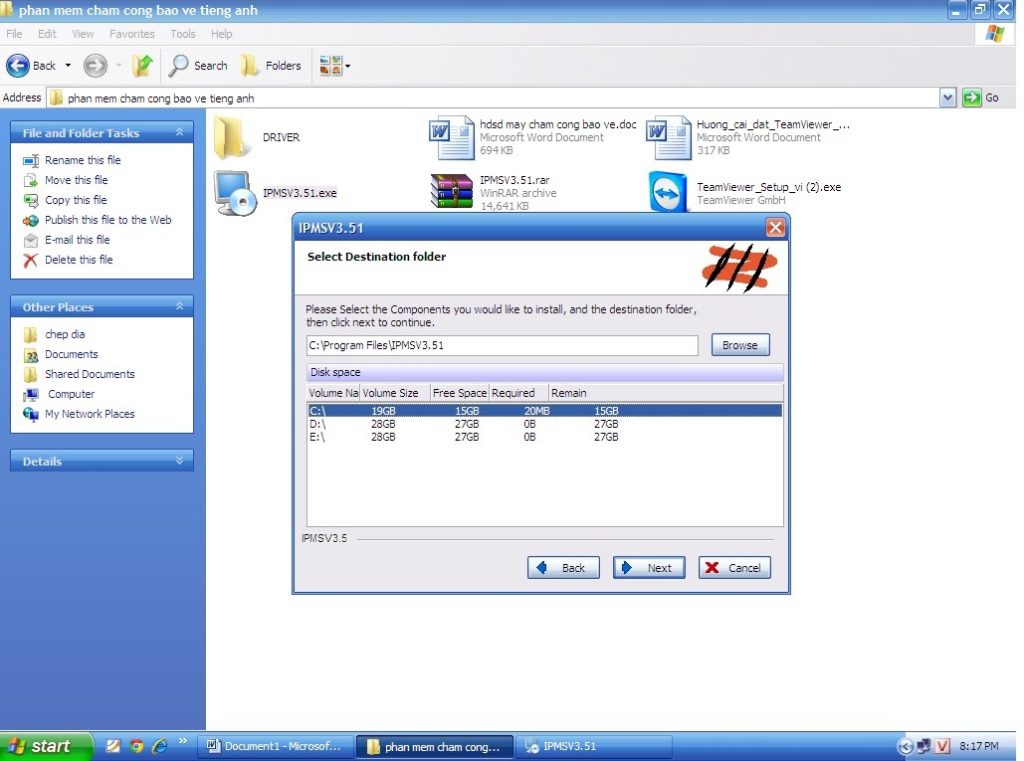Select the IPMSV3.51.exe installer icon
The height and width of the screenshot is (761, 1024).
pyautogui.click(x=234, y=192)
